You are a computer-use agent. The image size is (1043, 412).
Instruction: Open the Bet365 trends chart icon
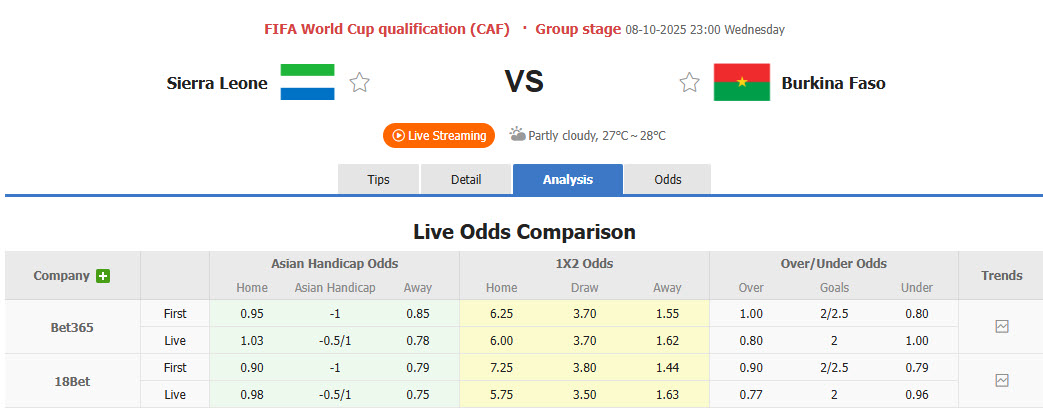click(x=1002, y=326)
